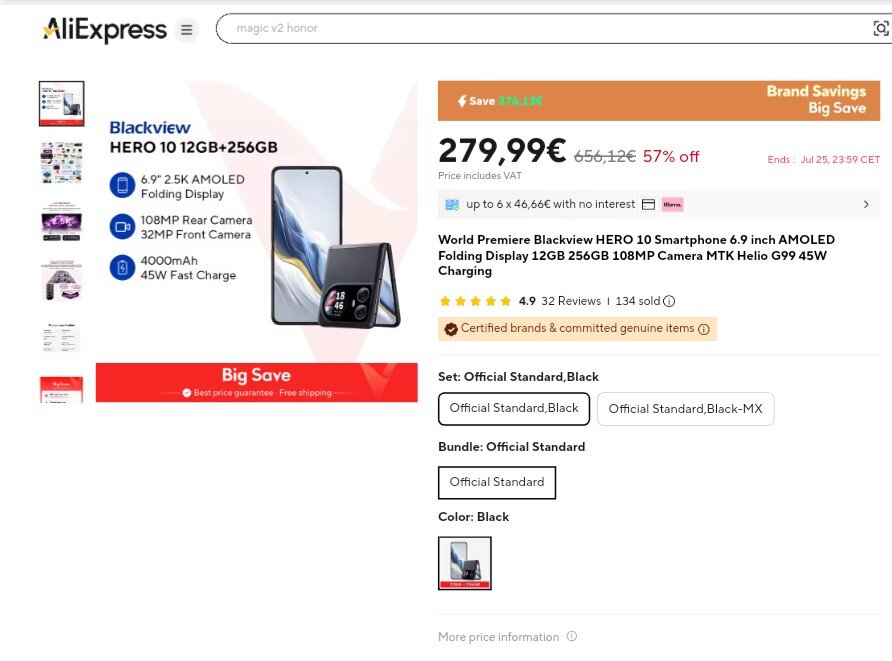This screenshot has width=892, height=661.
Task: Click the Klarna payment logo icon
Action: (x=672, y=205)
